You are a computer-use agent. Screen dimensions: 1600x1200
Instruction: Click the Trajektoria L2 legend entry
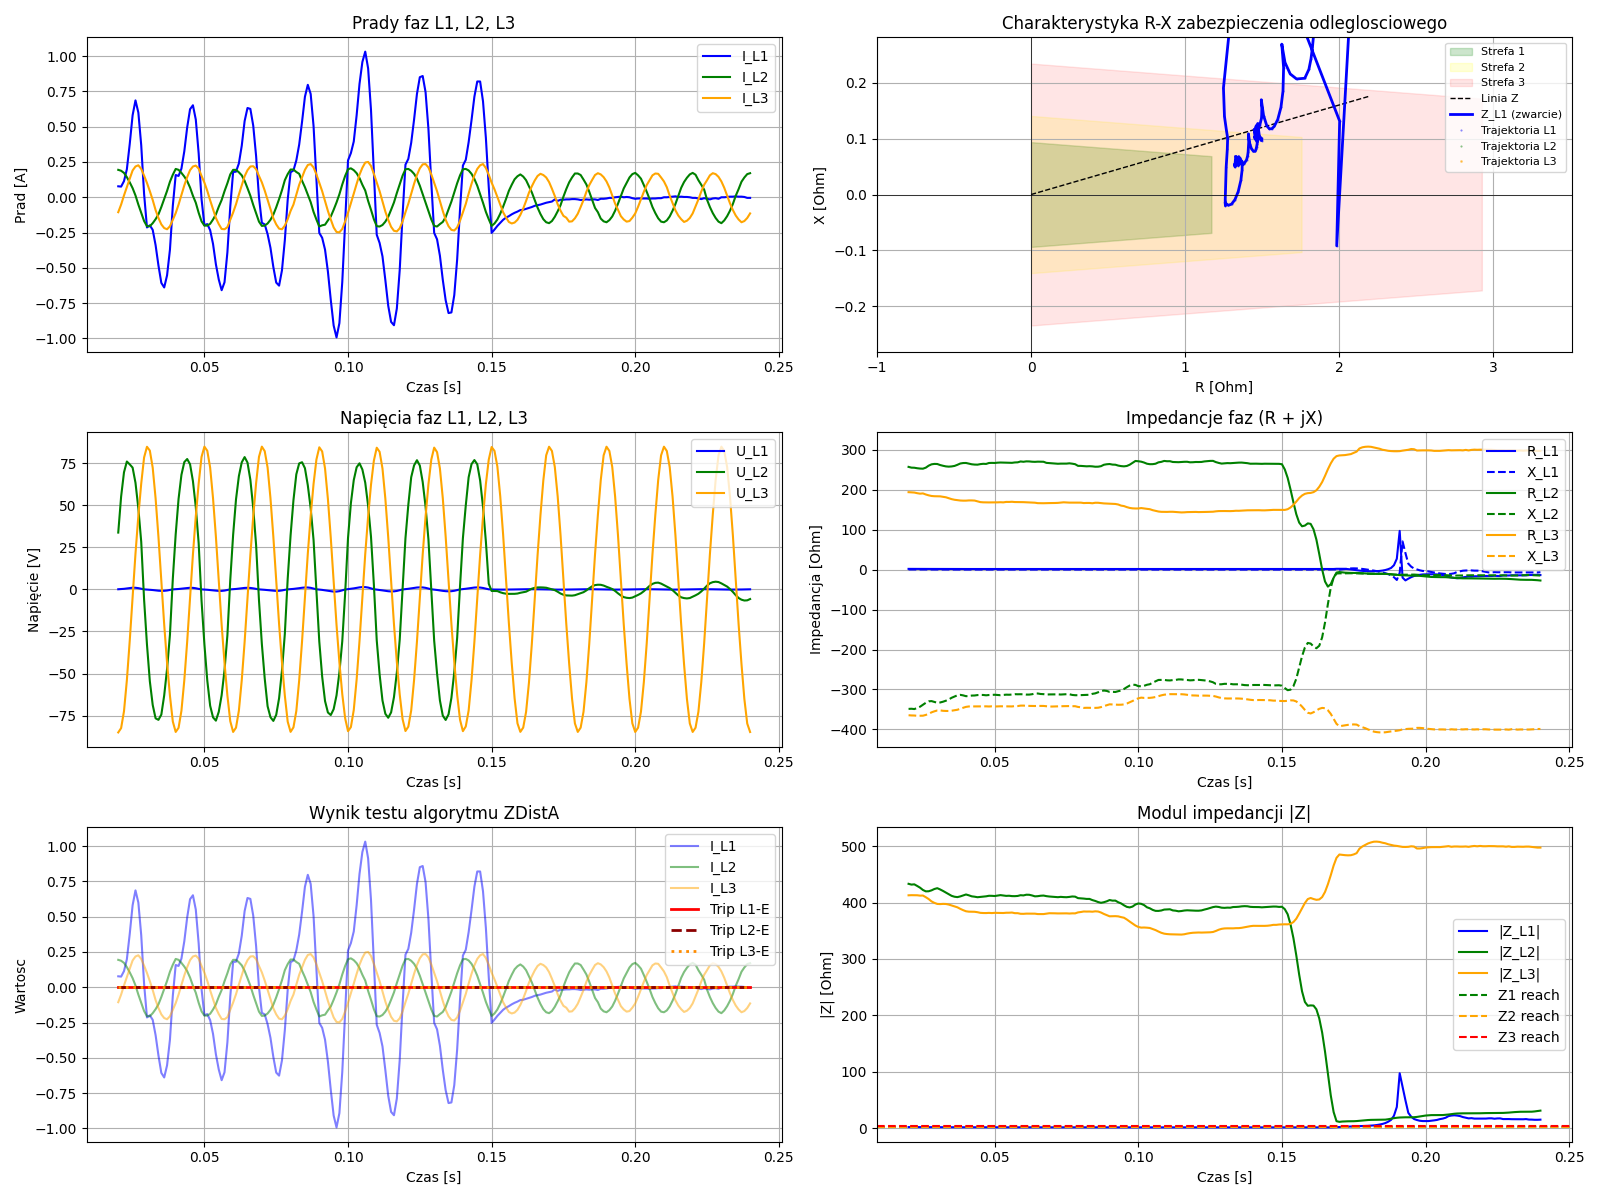click(x=1518, y=146)
